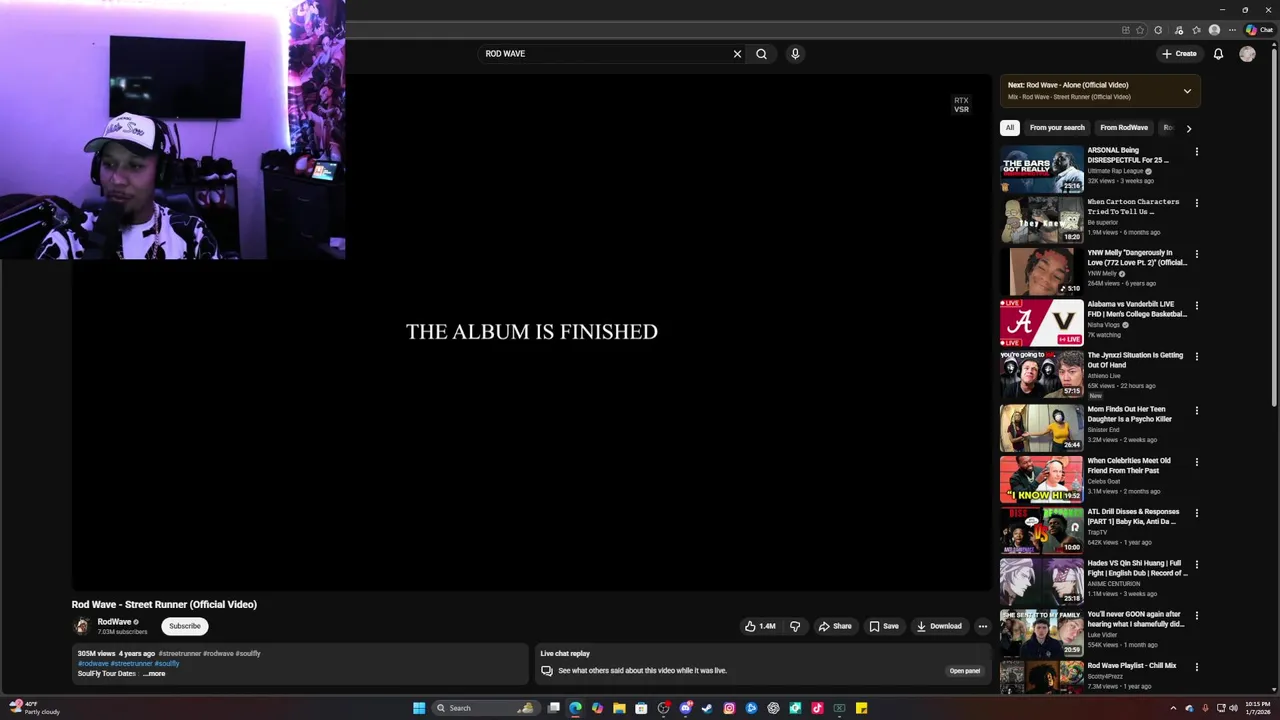1280x720 pixels.
Task: Open Mom Finds Out Her Teen Daughter thumbnail
Action: [1042, 427]
